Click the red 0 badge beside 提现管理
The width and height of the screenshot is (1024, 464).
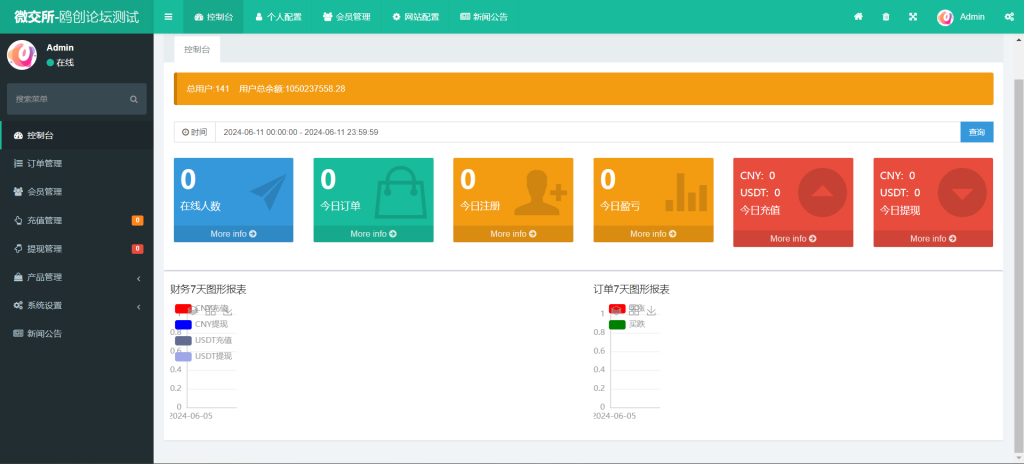(x=138, y=248)
